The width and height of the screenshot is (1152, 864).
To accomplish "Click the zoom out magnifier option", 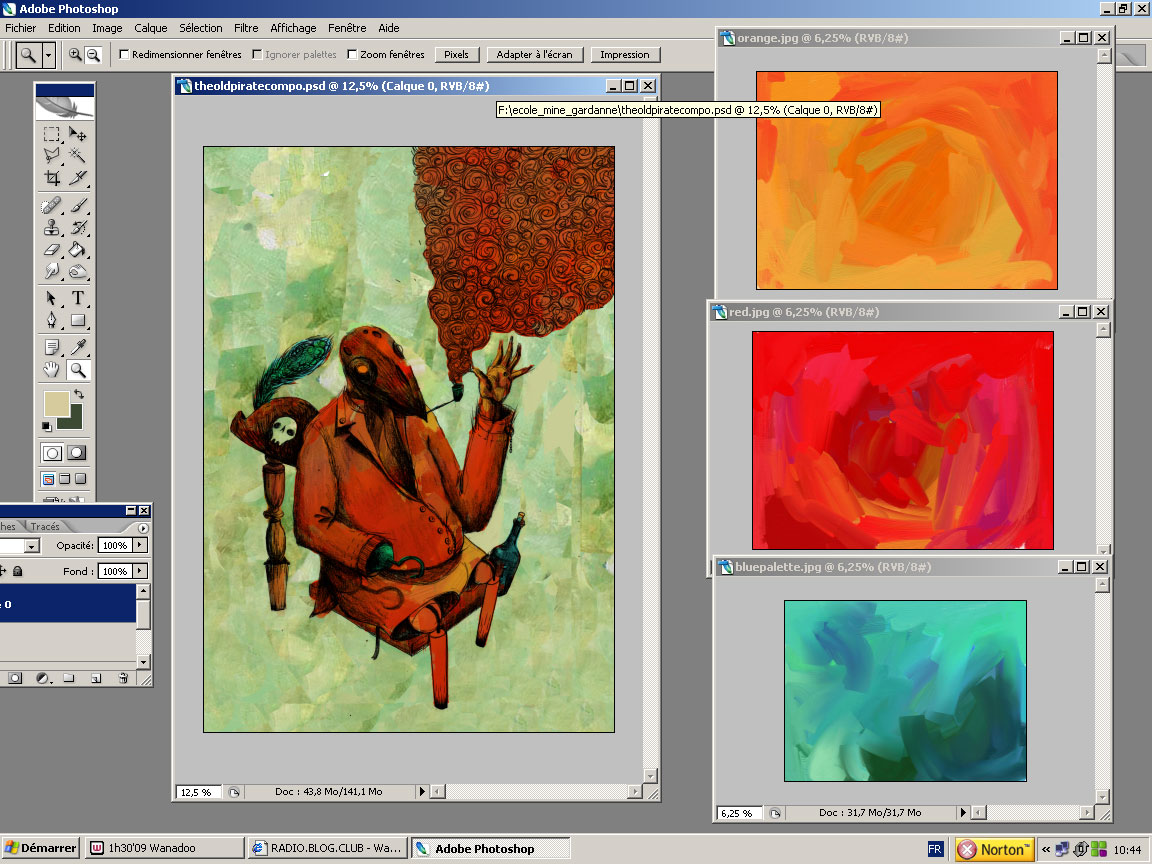I will (93, 54).
